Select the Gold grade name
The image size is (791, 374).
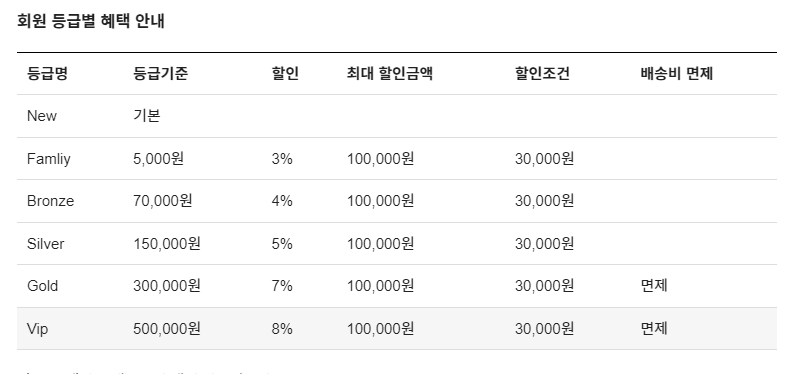click(x=42, y=286)
